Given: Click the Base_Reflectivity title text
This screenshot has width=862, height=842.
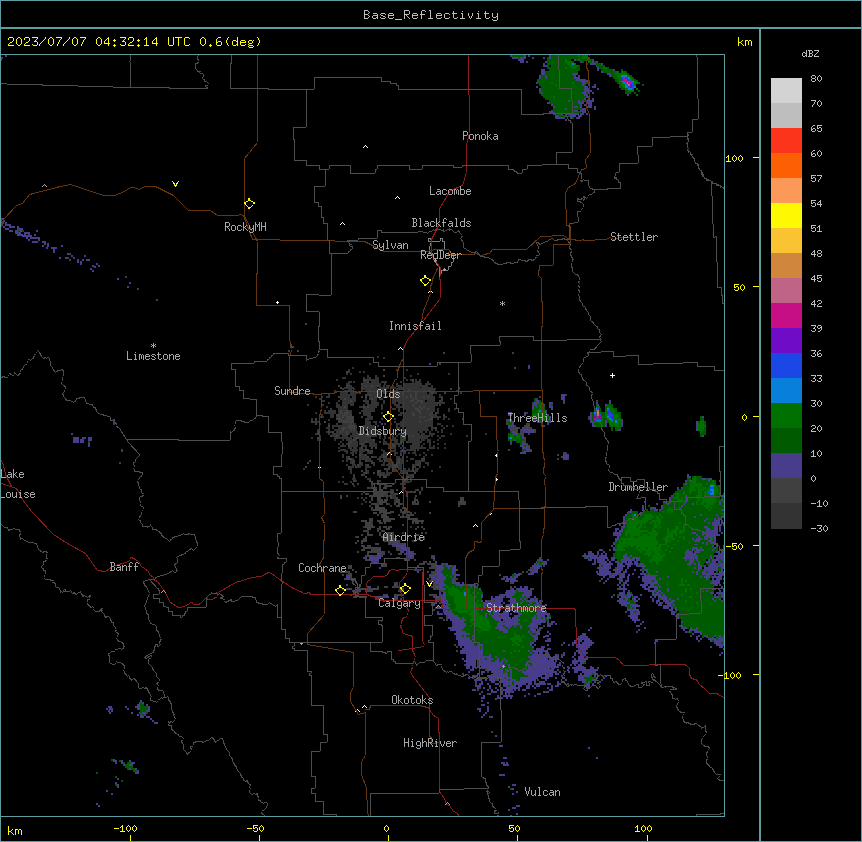Looking at the screenshot, I should pos(431,15).
